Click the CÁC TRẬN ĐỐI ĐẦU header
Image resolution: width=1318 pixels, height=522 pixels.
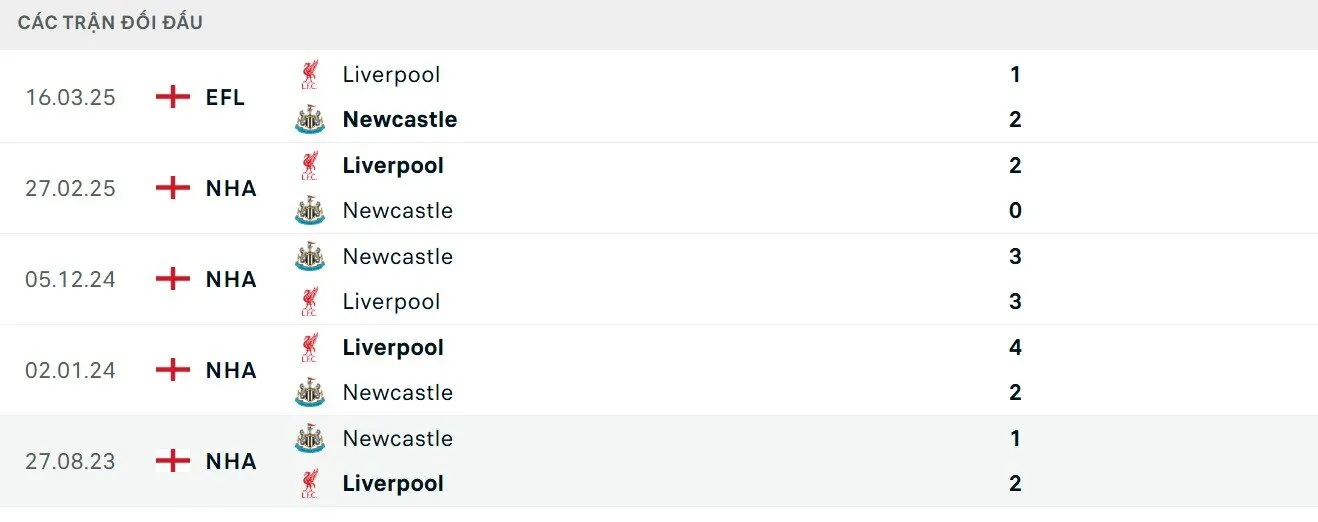click(x=110, y=22)
